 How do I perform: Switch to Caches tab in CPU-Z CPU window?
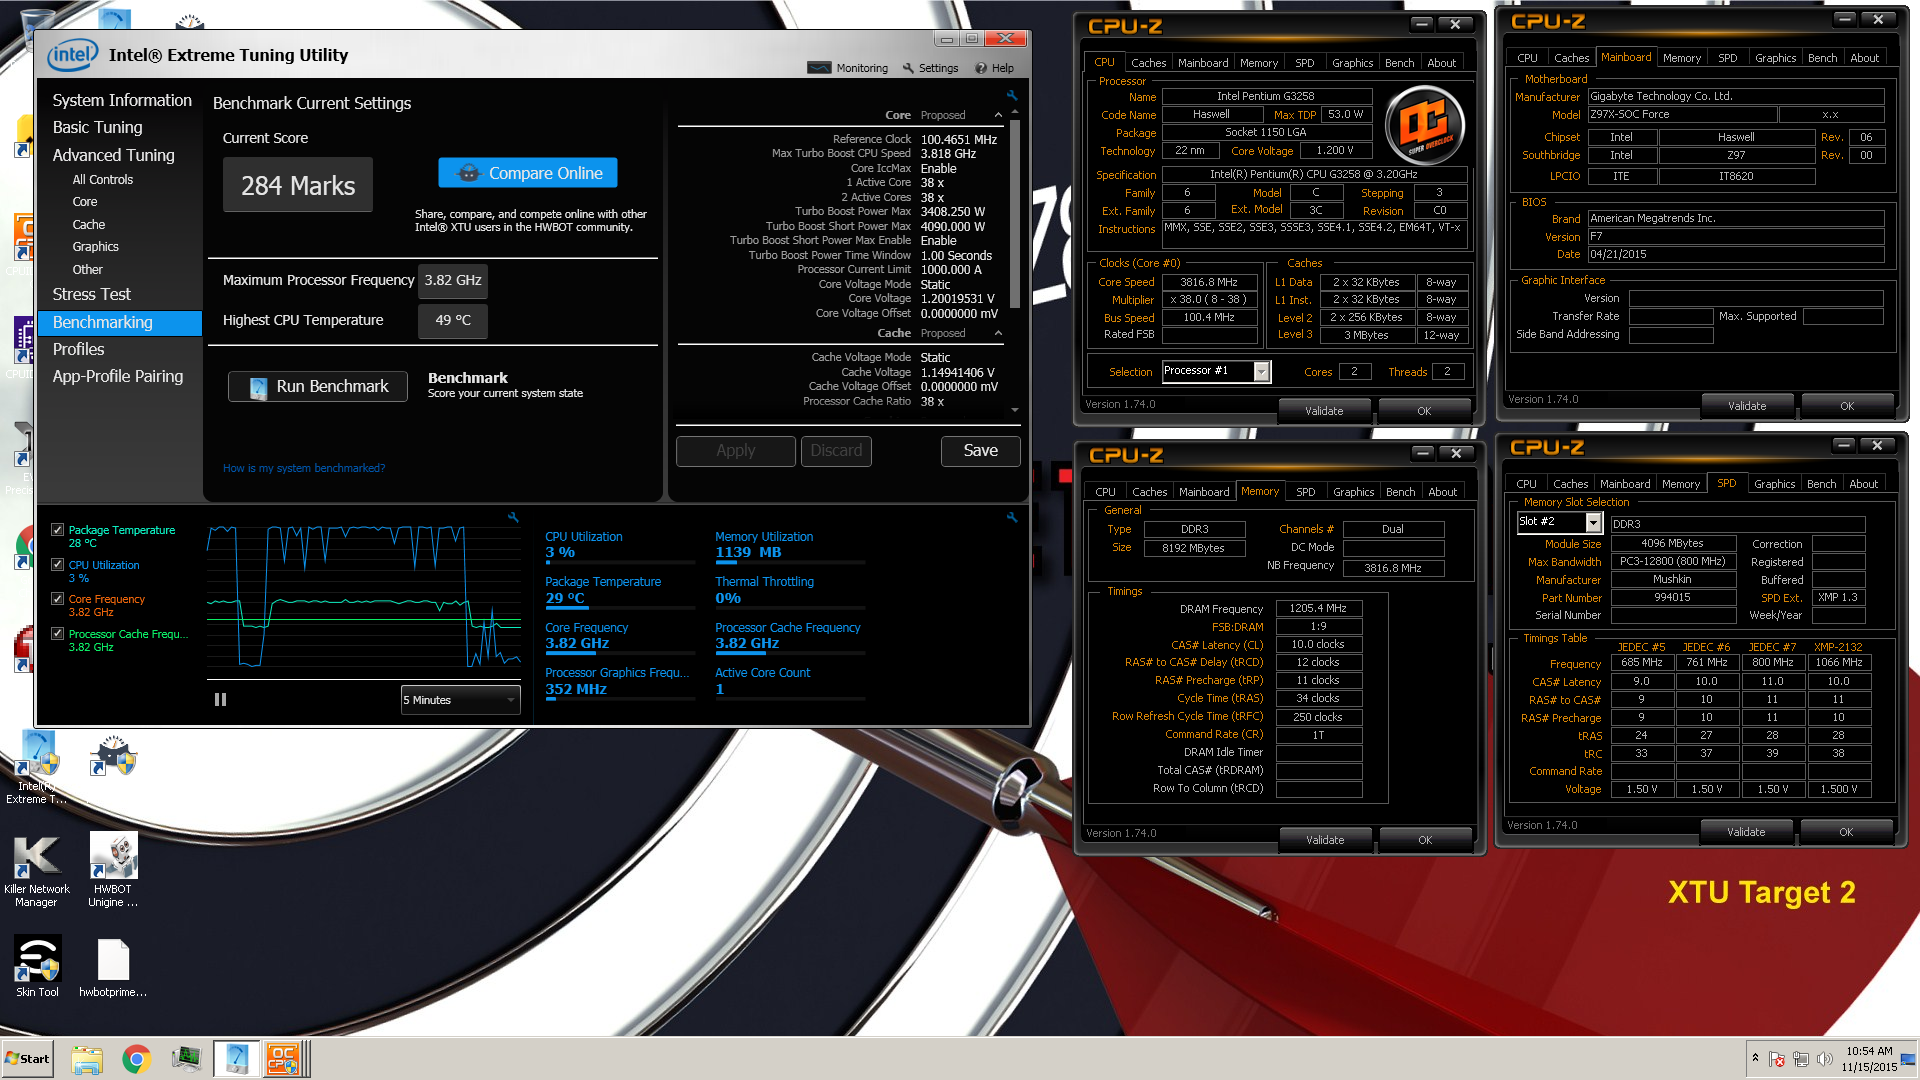[1148, 62]
